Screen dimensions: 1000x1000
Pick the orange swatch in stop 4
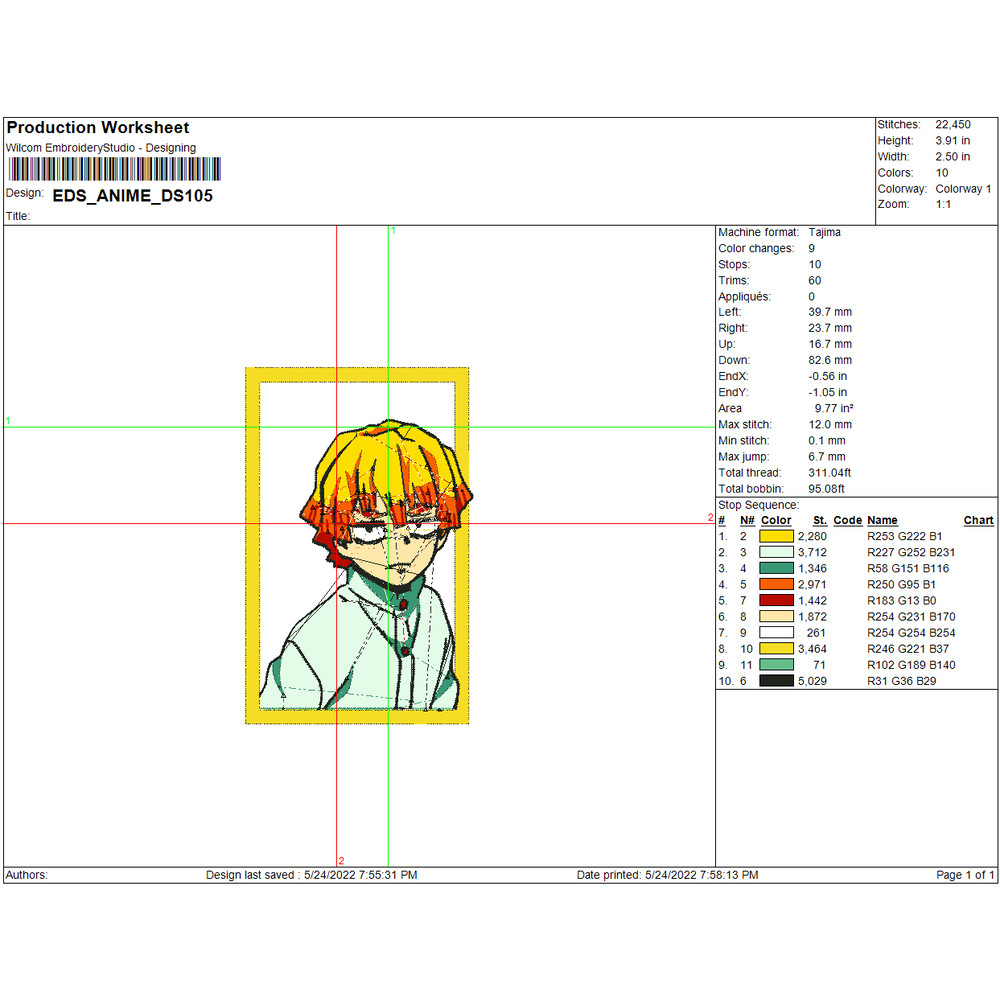click(x=776, y=585)
